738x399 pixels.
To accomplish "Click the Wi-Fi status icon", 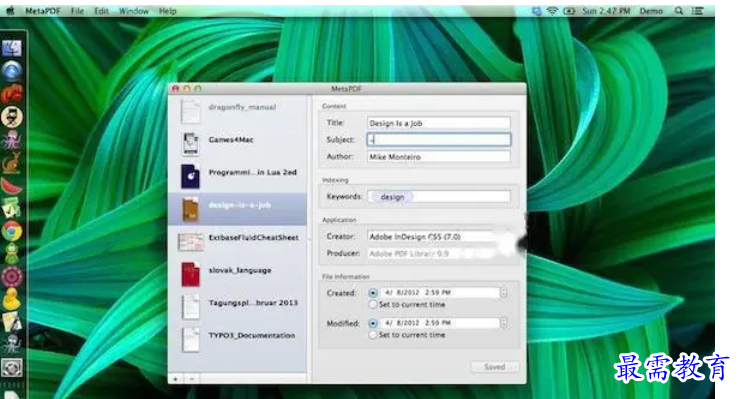I will [x=553, y=11].
